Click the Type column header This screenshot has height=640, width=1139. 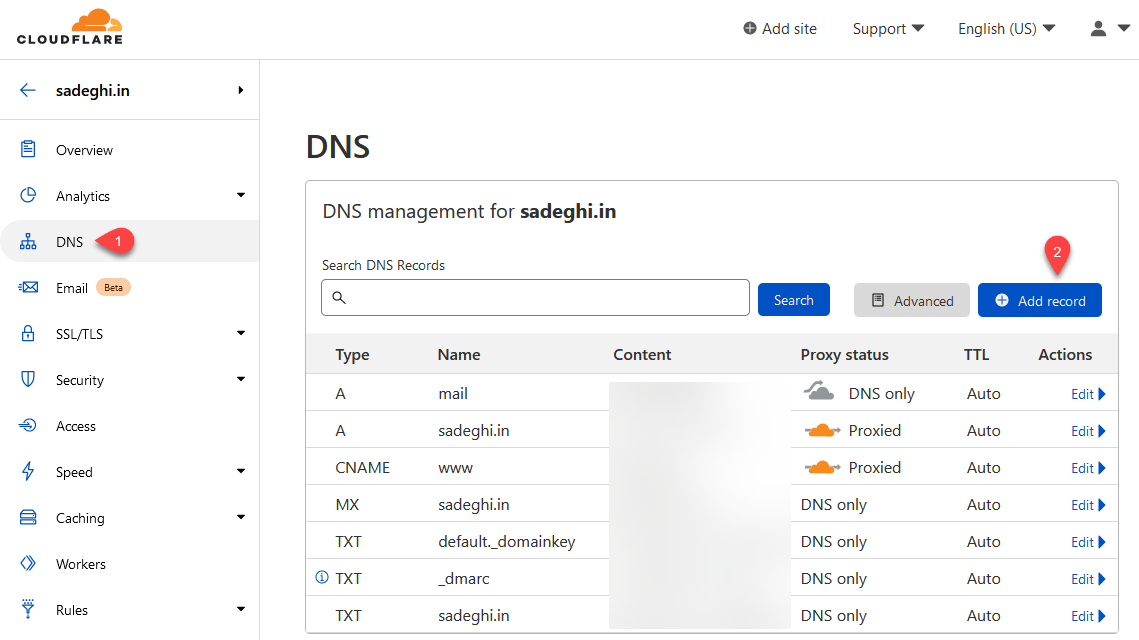[x=352, y=355]
